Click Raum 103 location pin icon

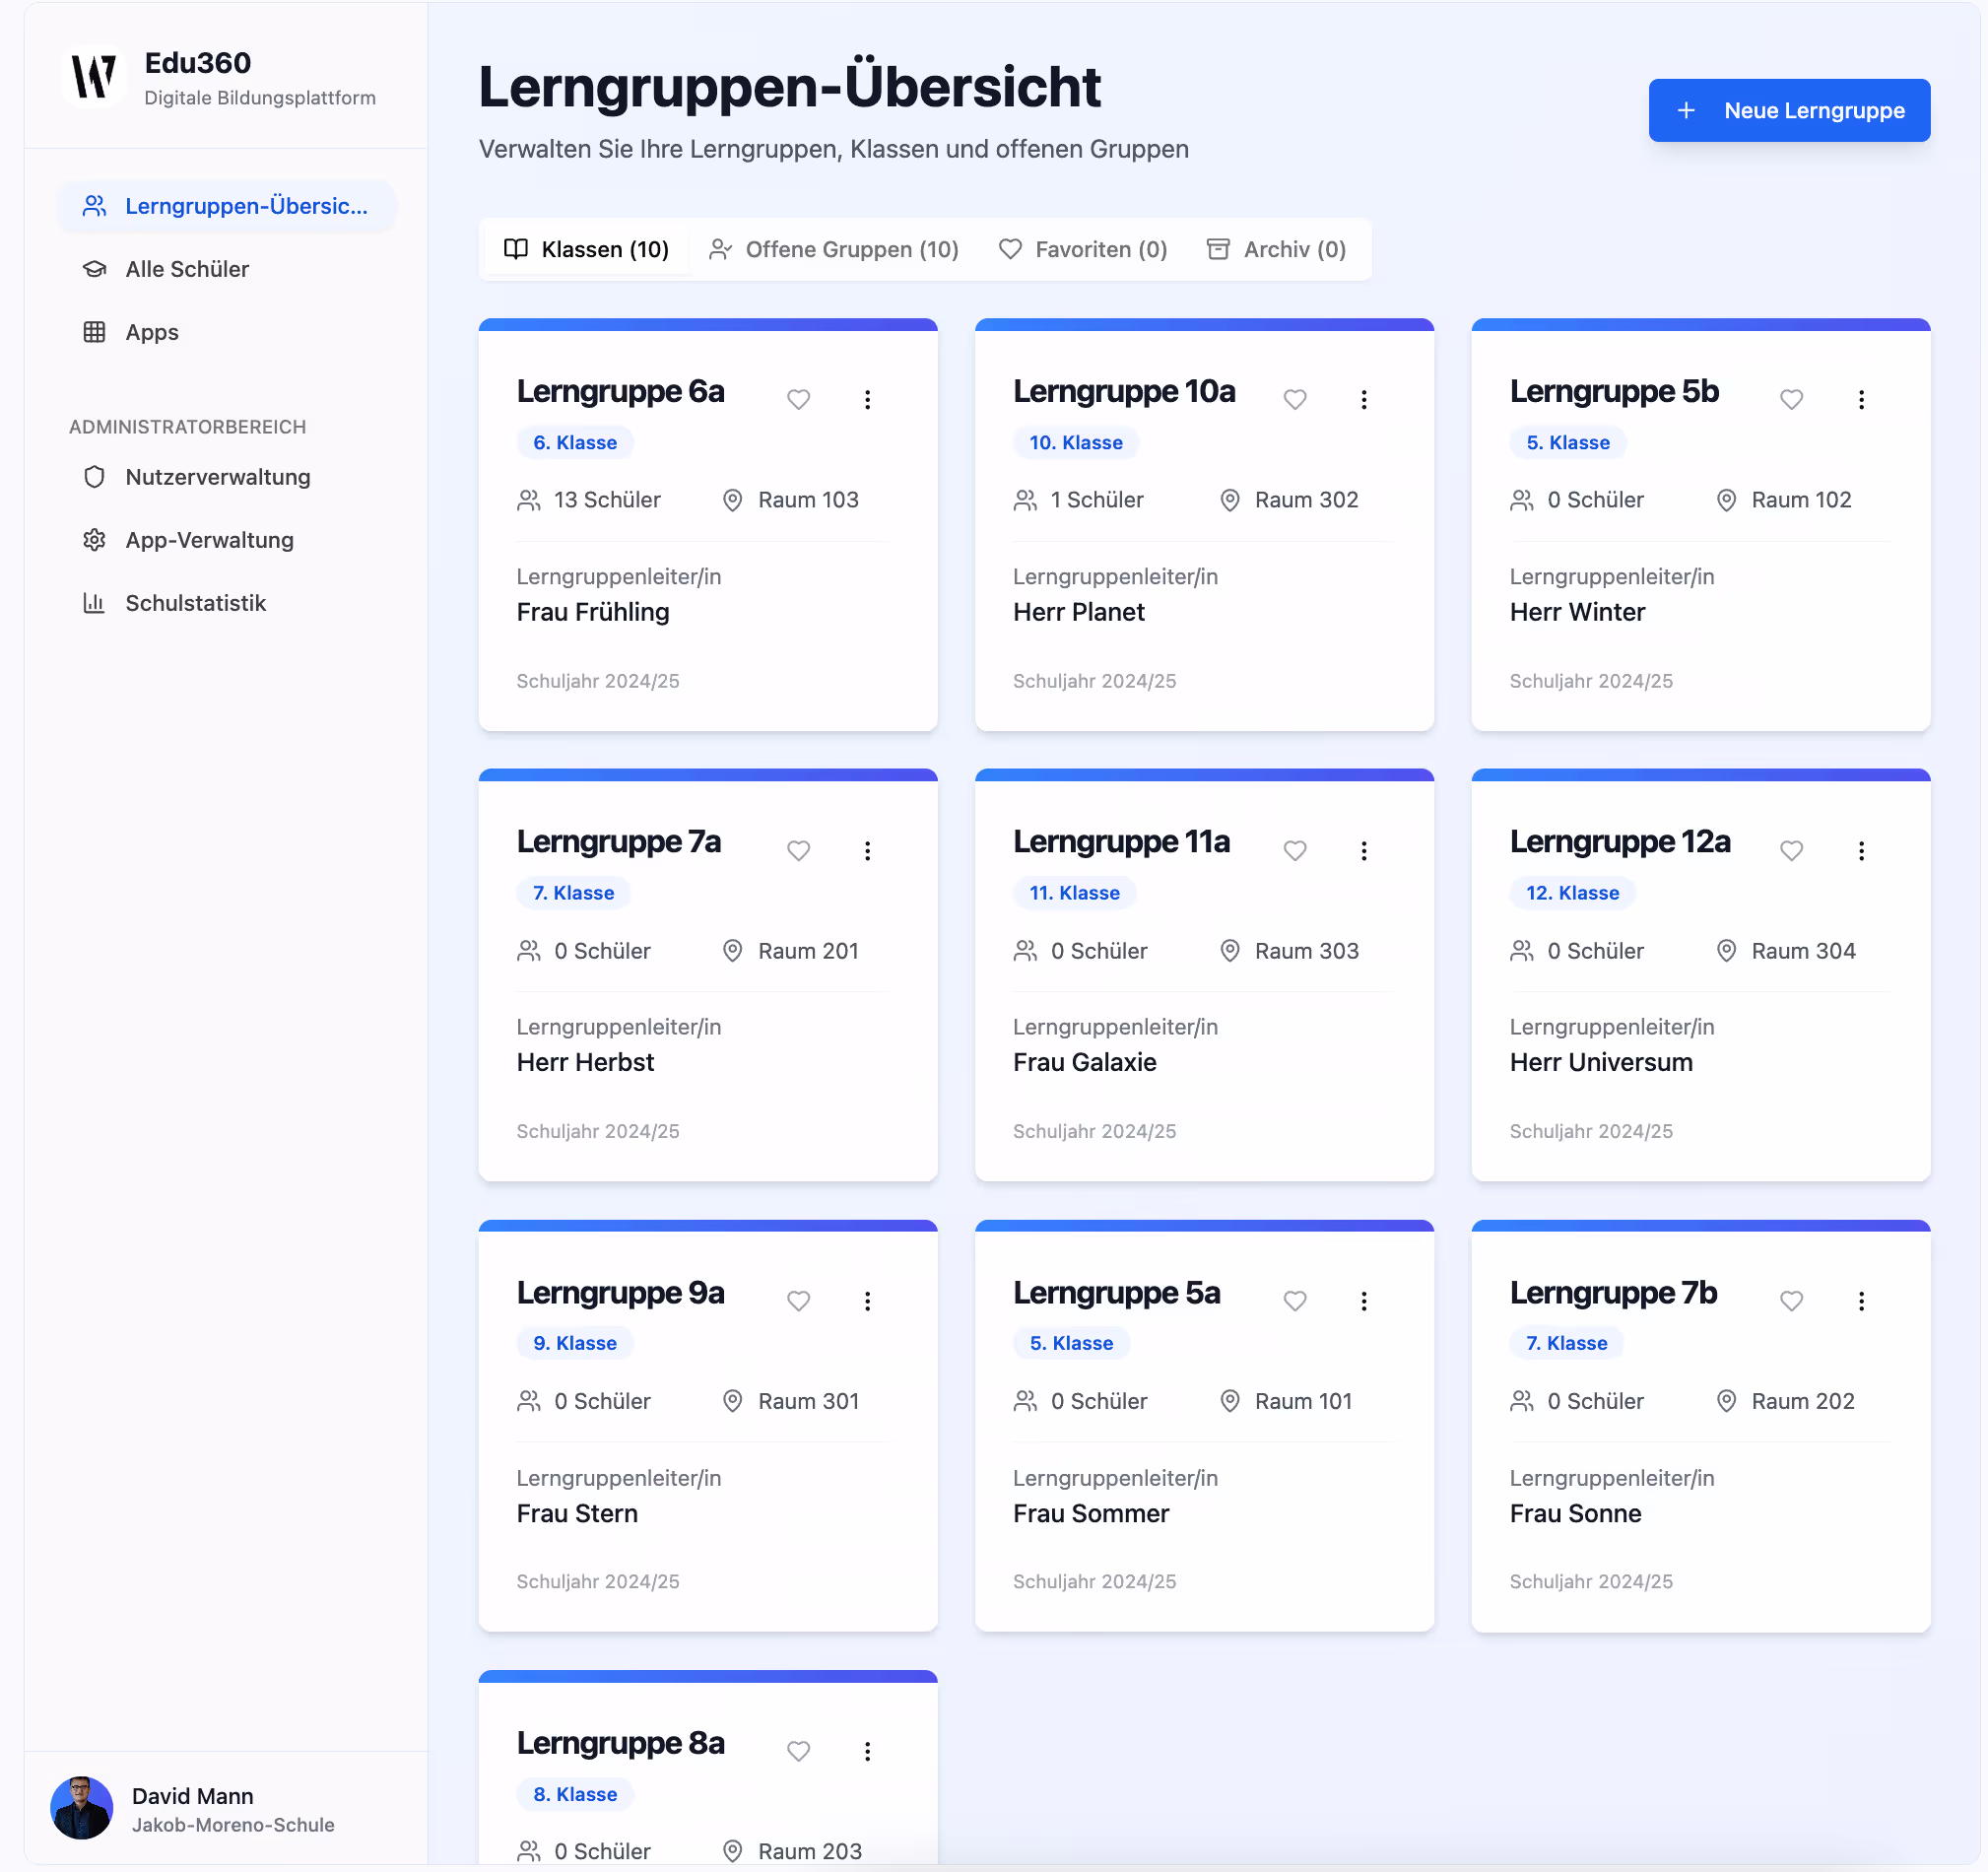tap(733, 500)
